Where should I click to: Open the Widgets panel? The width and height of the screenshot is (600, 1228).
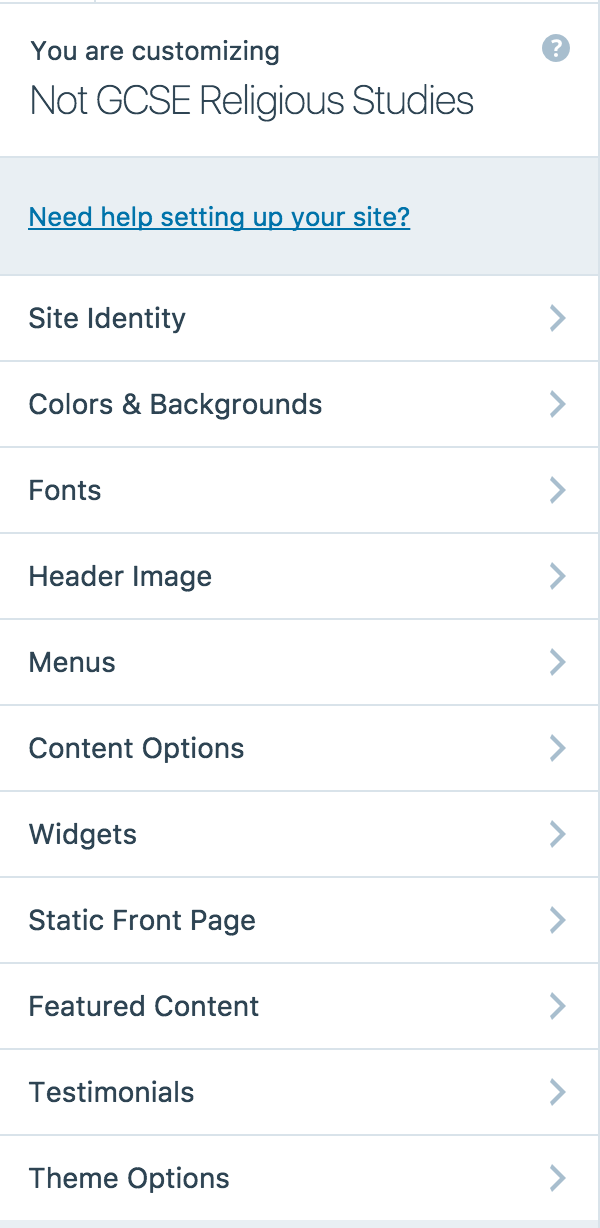point(83,835)
